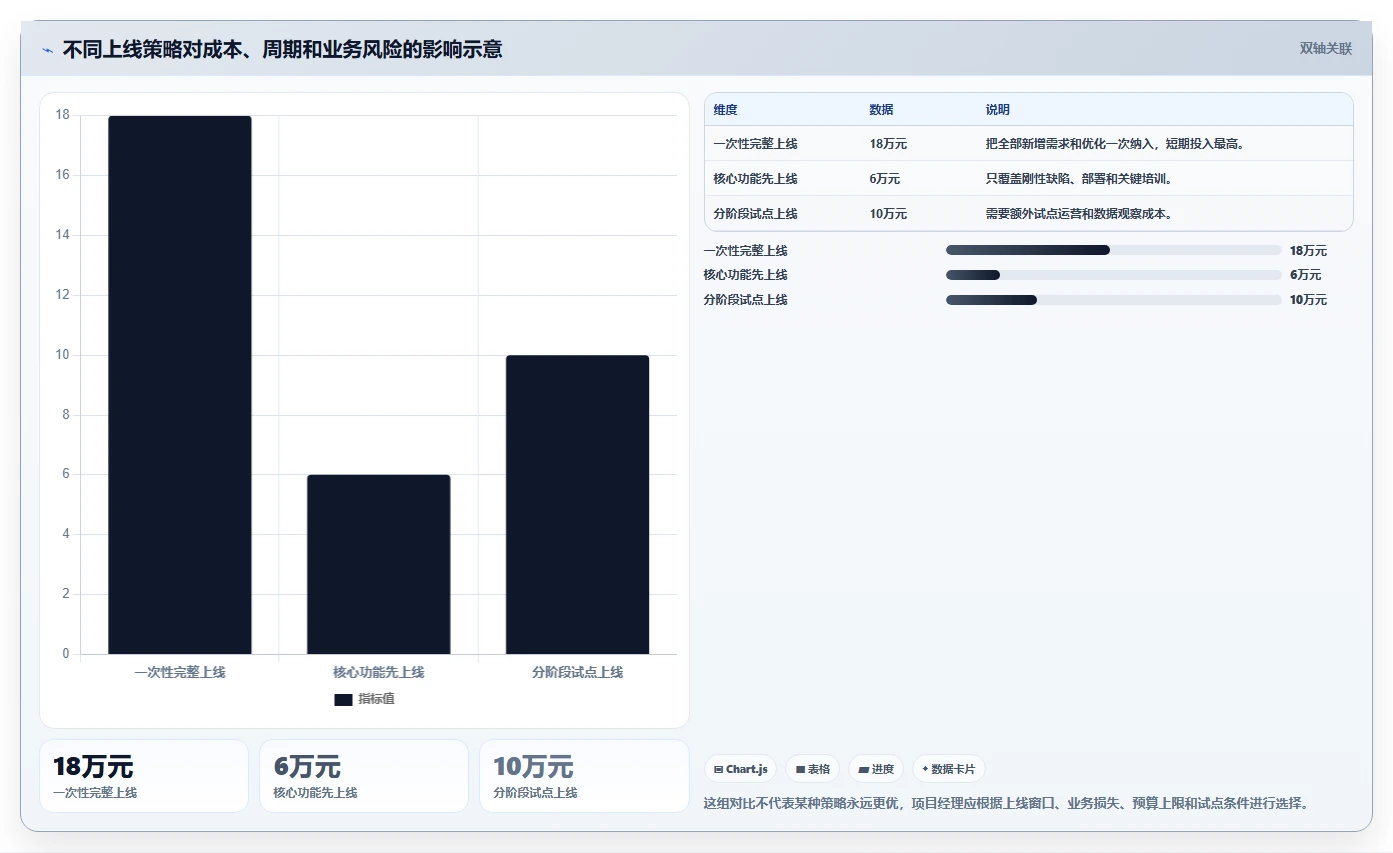Select the 10万元 table cell

pyautogui.click(x=888, y=214)
